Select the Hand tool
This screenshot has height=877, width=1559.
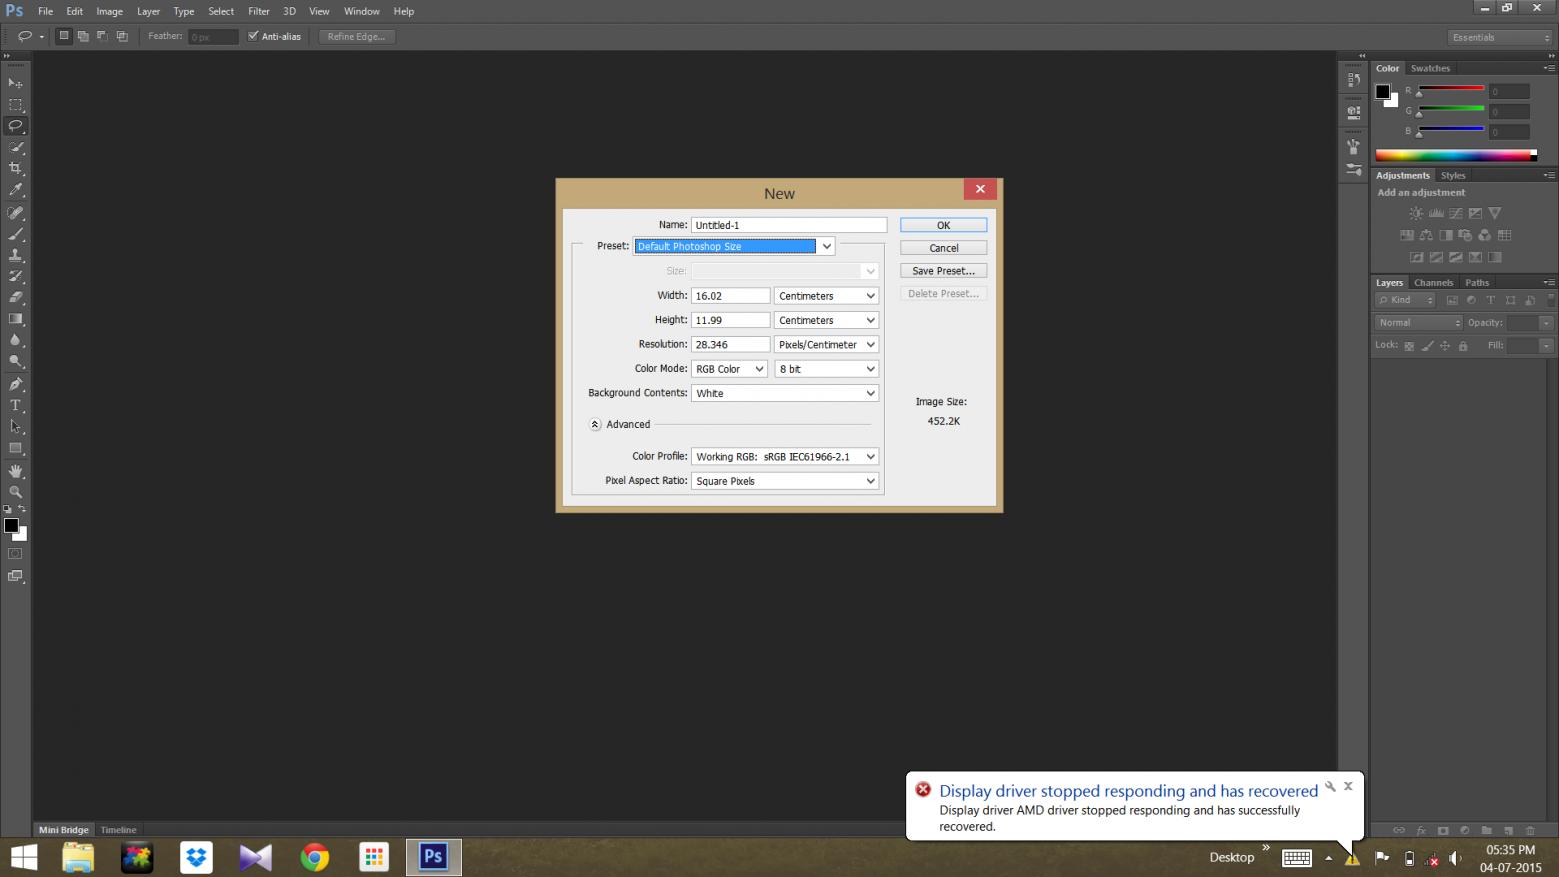[x=16, y=470]
